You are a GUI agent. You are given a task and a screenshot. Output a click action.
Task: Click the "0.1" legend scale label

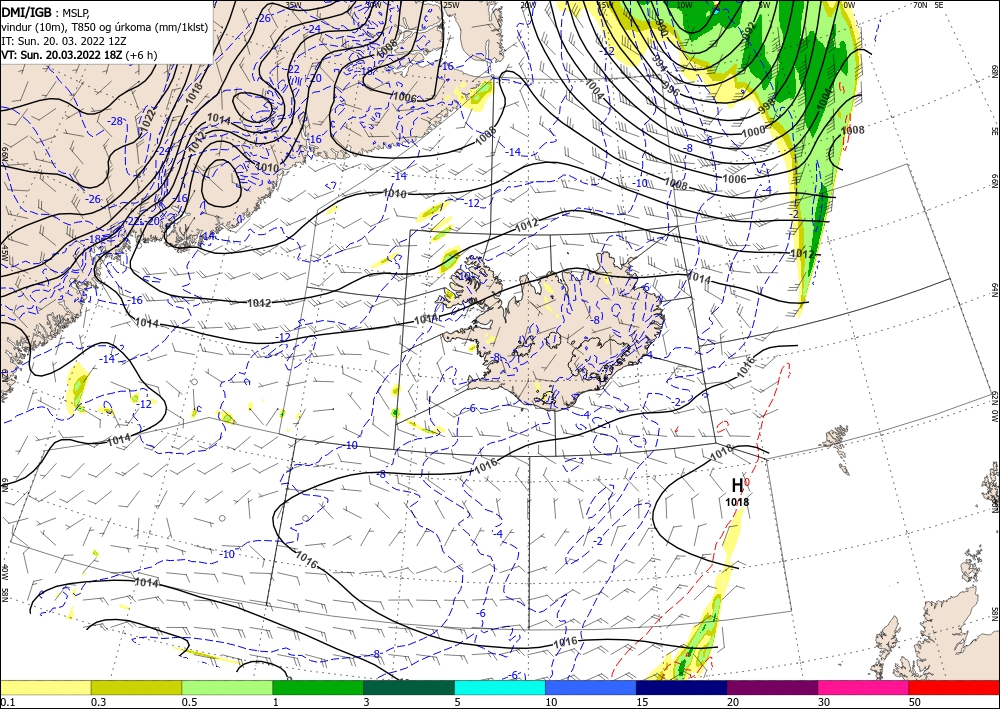6,702
